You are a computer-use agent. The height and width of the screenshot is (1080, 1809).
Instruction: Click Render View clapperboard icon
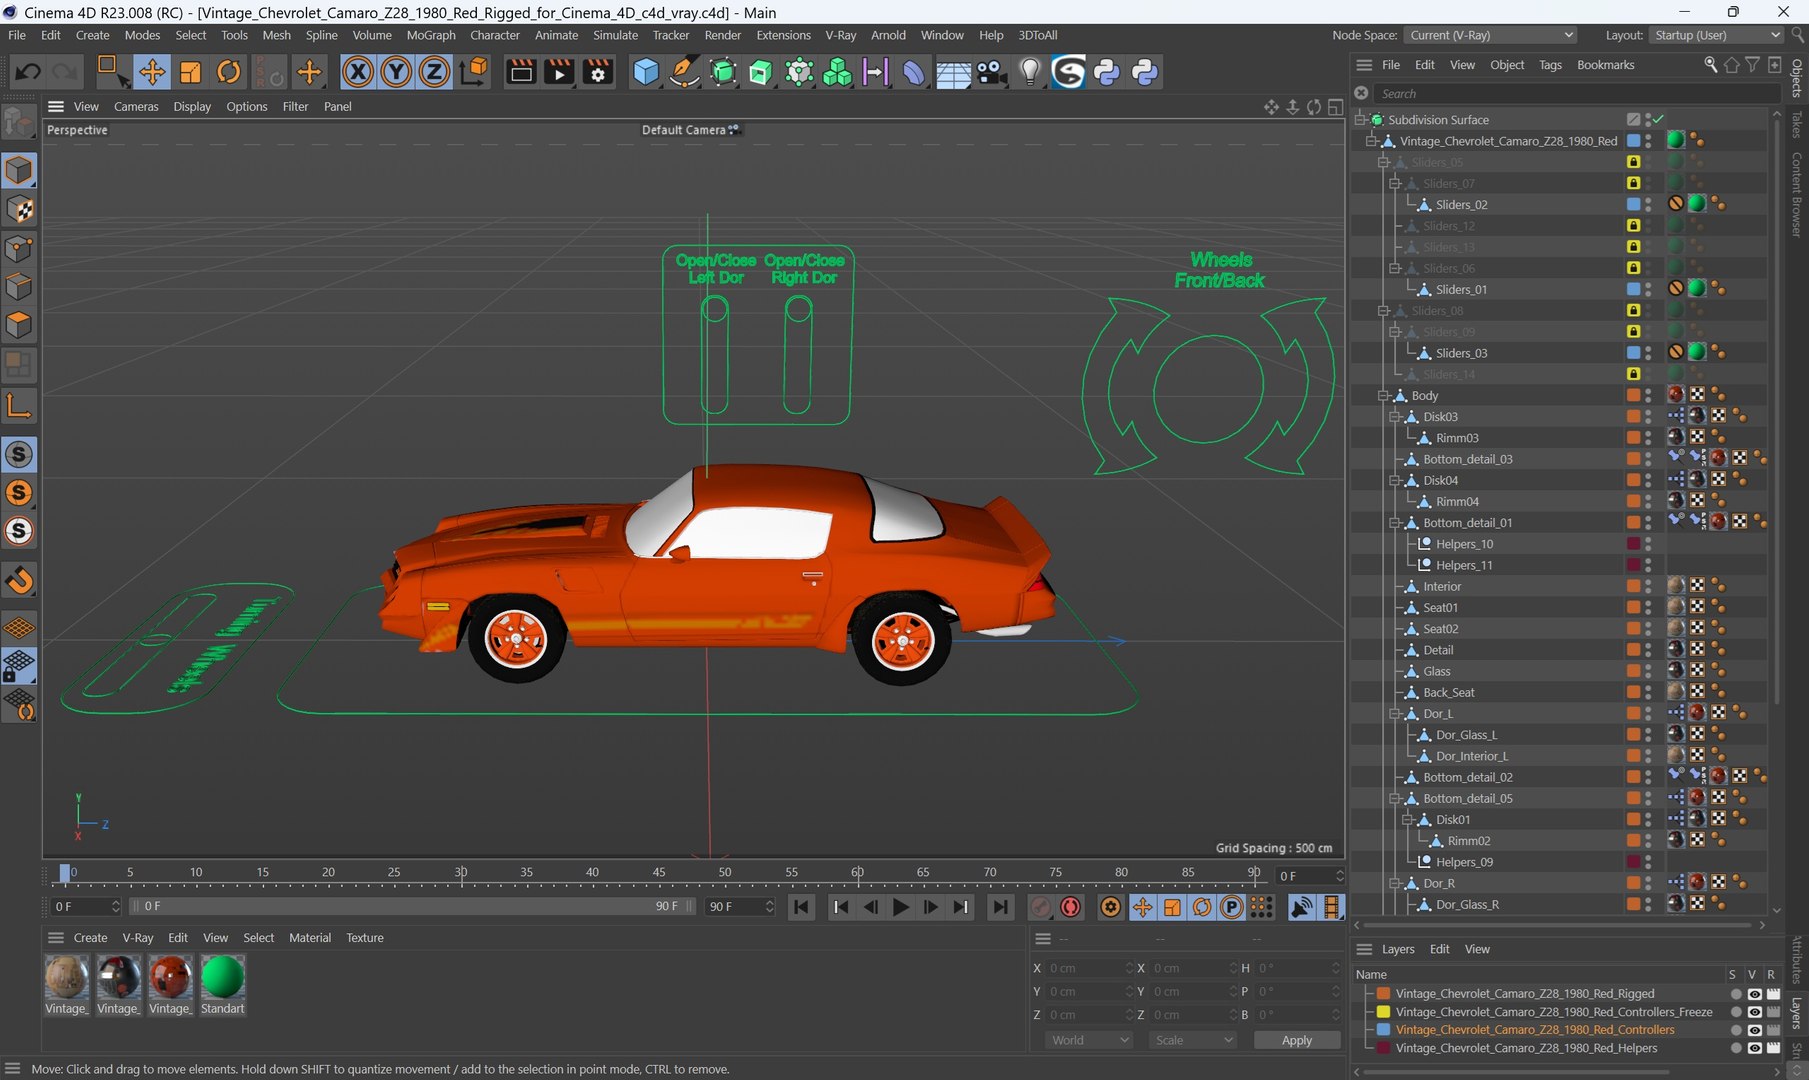click(521, 72)
